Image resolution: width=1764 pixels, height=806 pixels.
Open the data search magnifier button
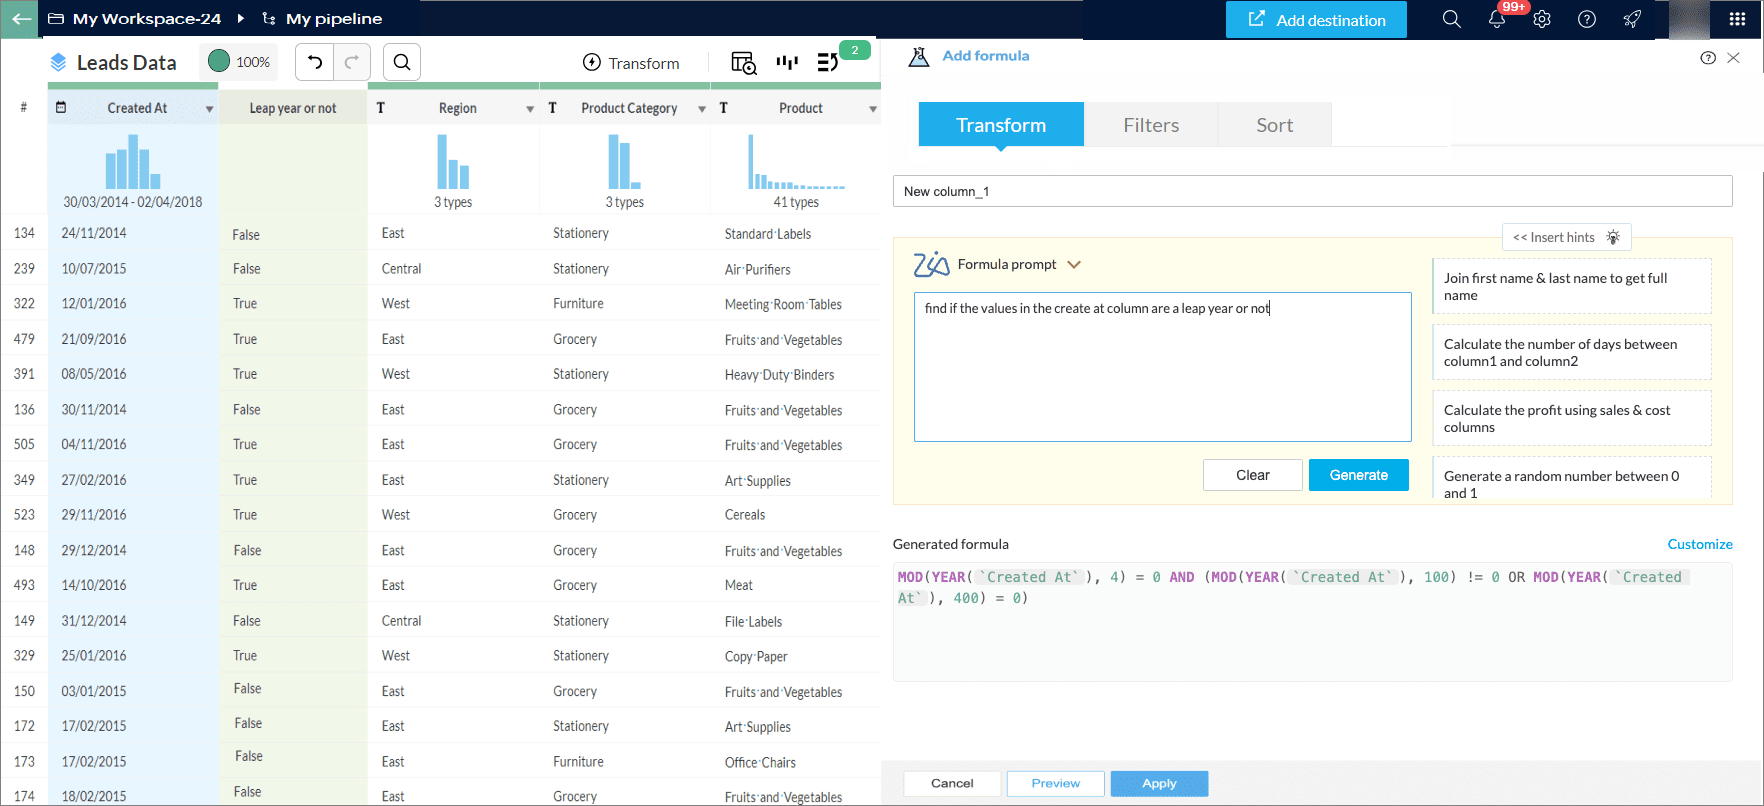(401, 62)
